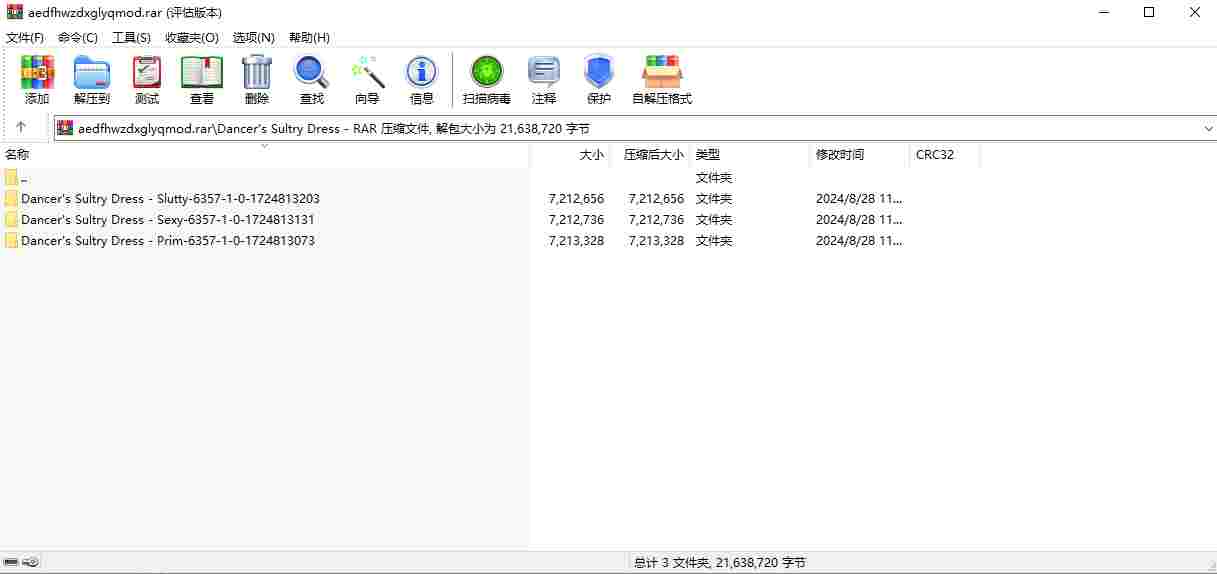
Task: Open the 文件(F) menu
Action: click(25, 37)
